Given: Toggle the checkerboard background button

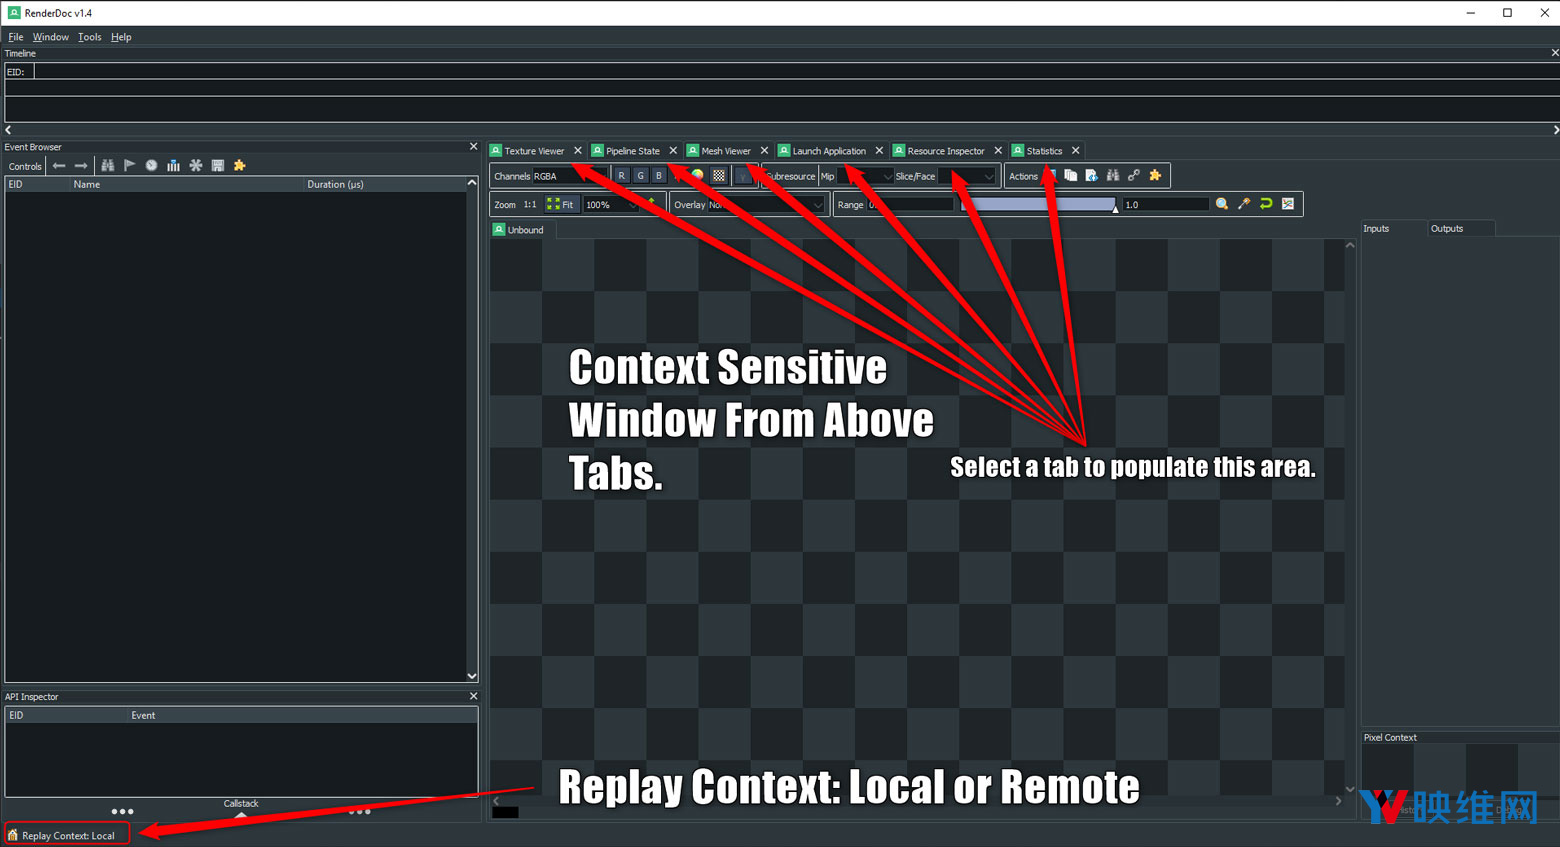Looking at the screenshot, I should click(719, 176).
